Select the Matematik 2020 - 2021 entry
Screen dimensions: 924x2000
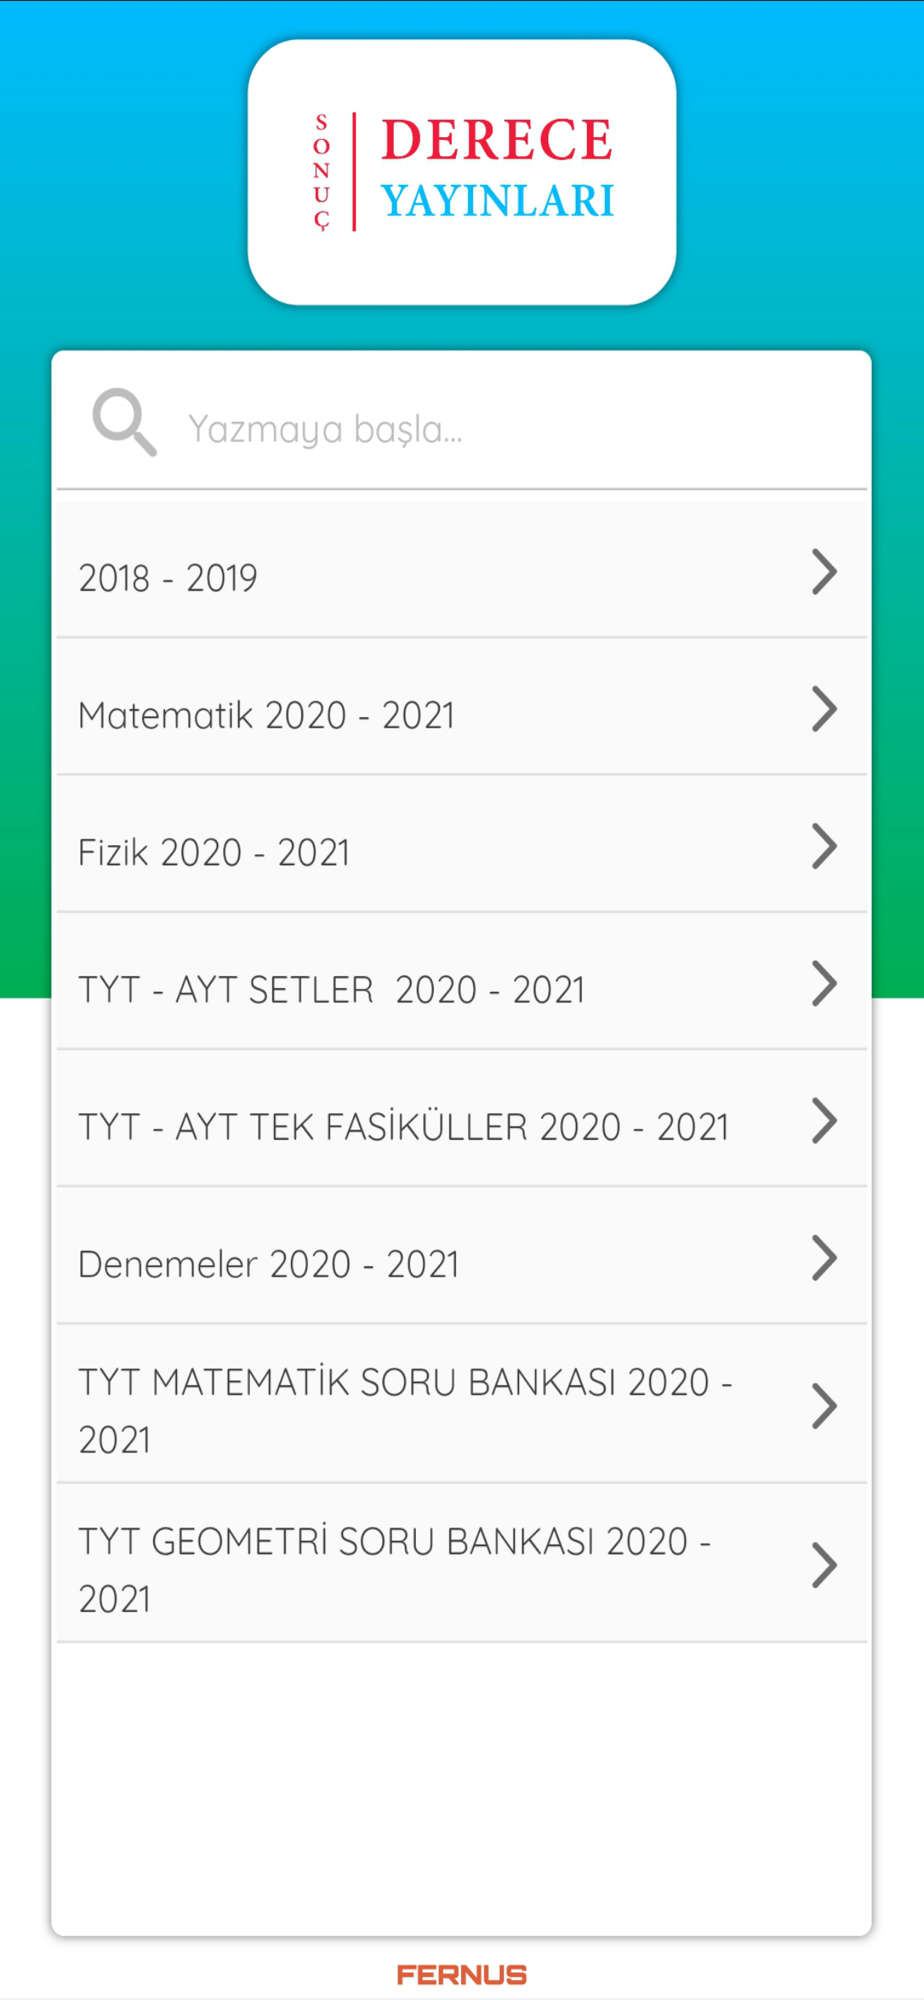[462, 707]
